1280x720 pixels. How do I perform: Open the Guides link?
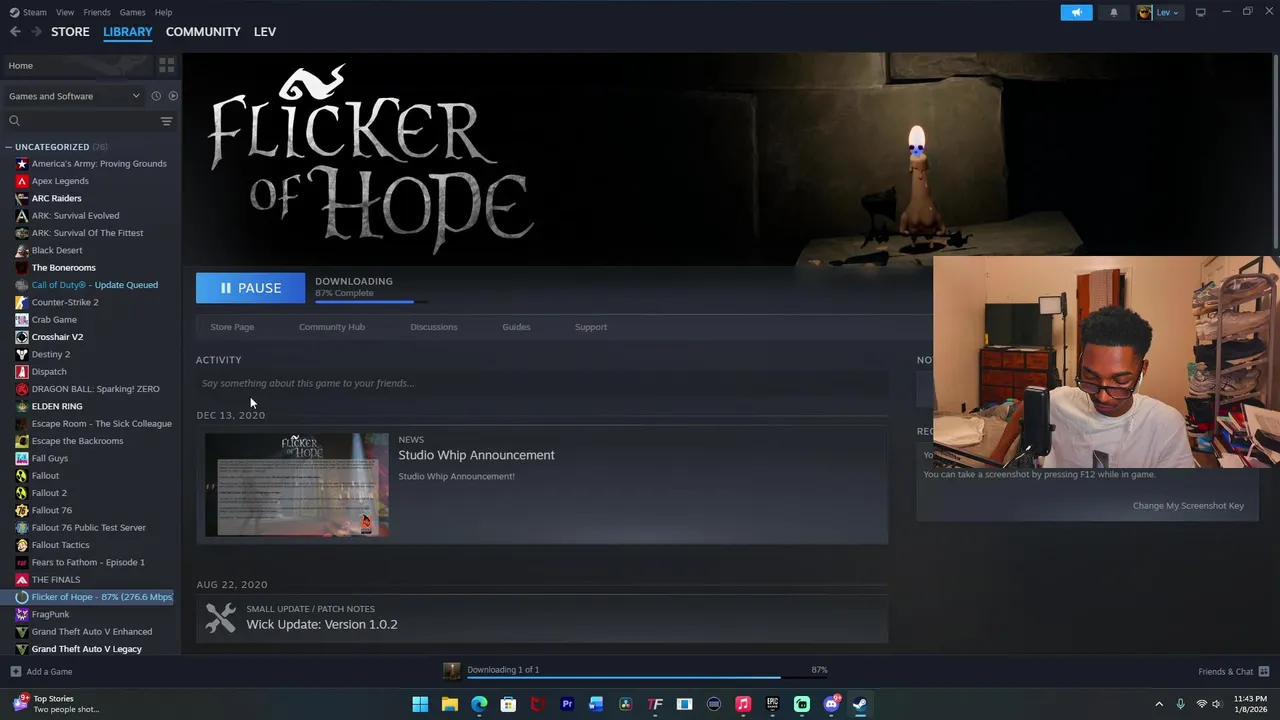click(516, 327)
